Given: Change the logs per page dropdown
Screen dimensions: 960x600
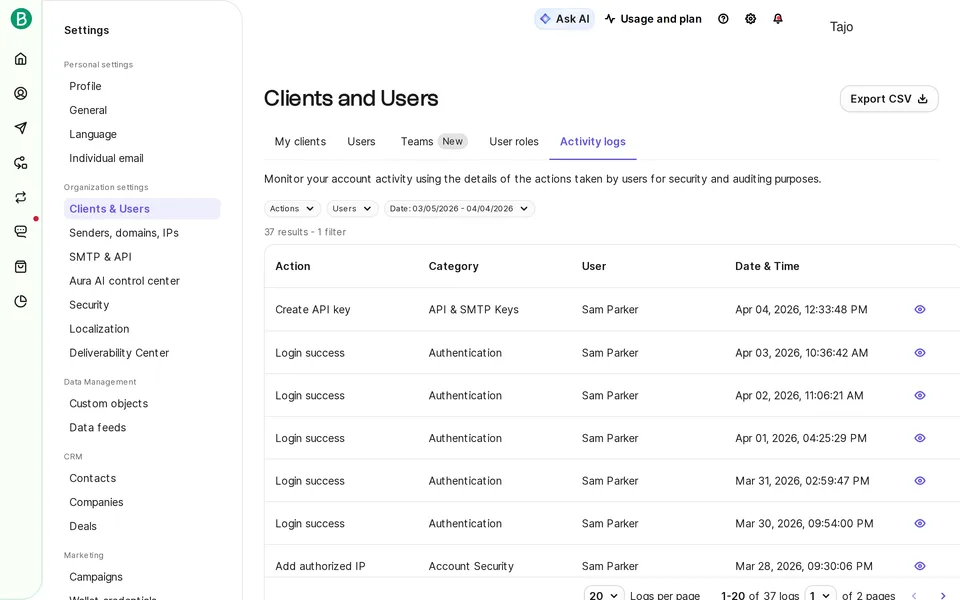Looking at the screenshot, I should (x=604, y=595).
